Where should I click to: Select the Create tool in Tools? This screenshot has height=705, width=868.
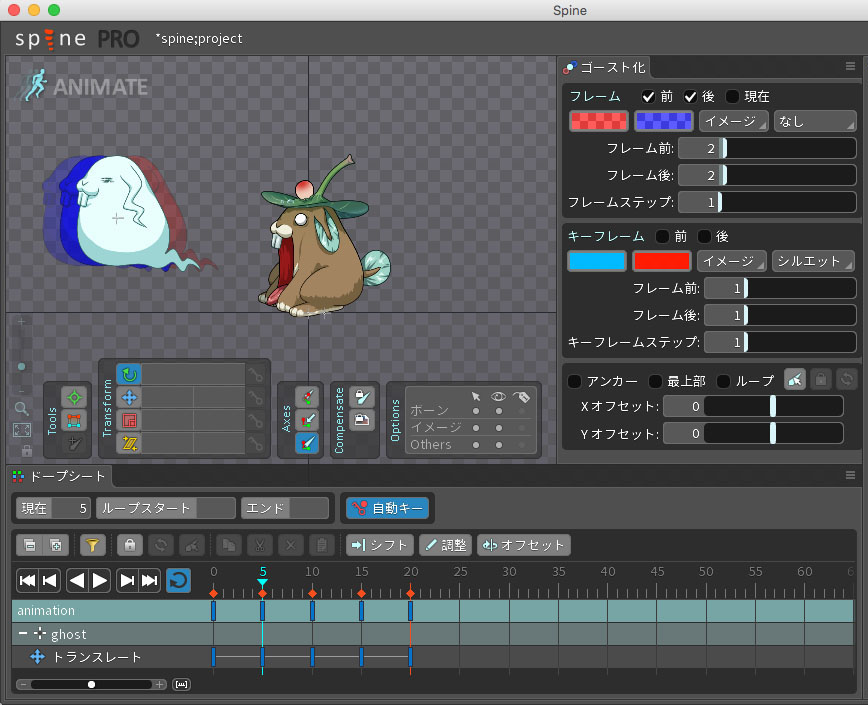(74, 443)
